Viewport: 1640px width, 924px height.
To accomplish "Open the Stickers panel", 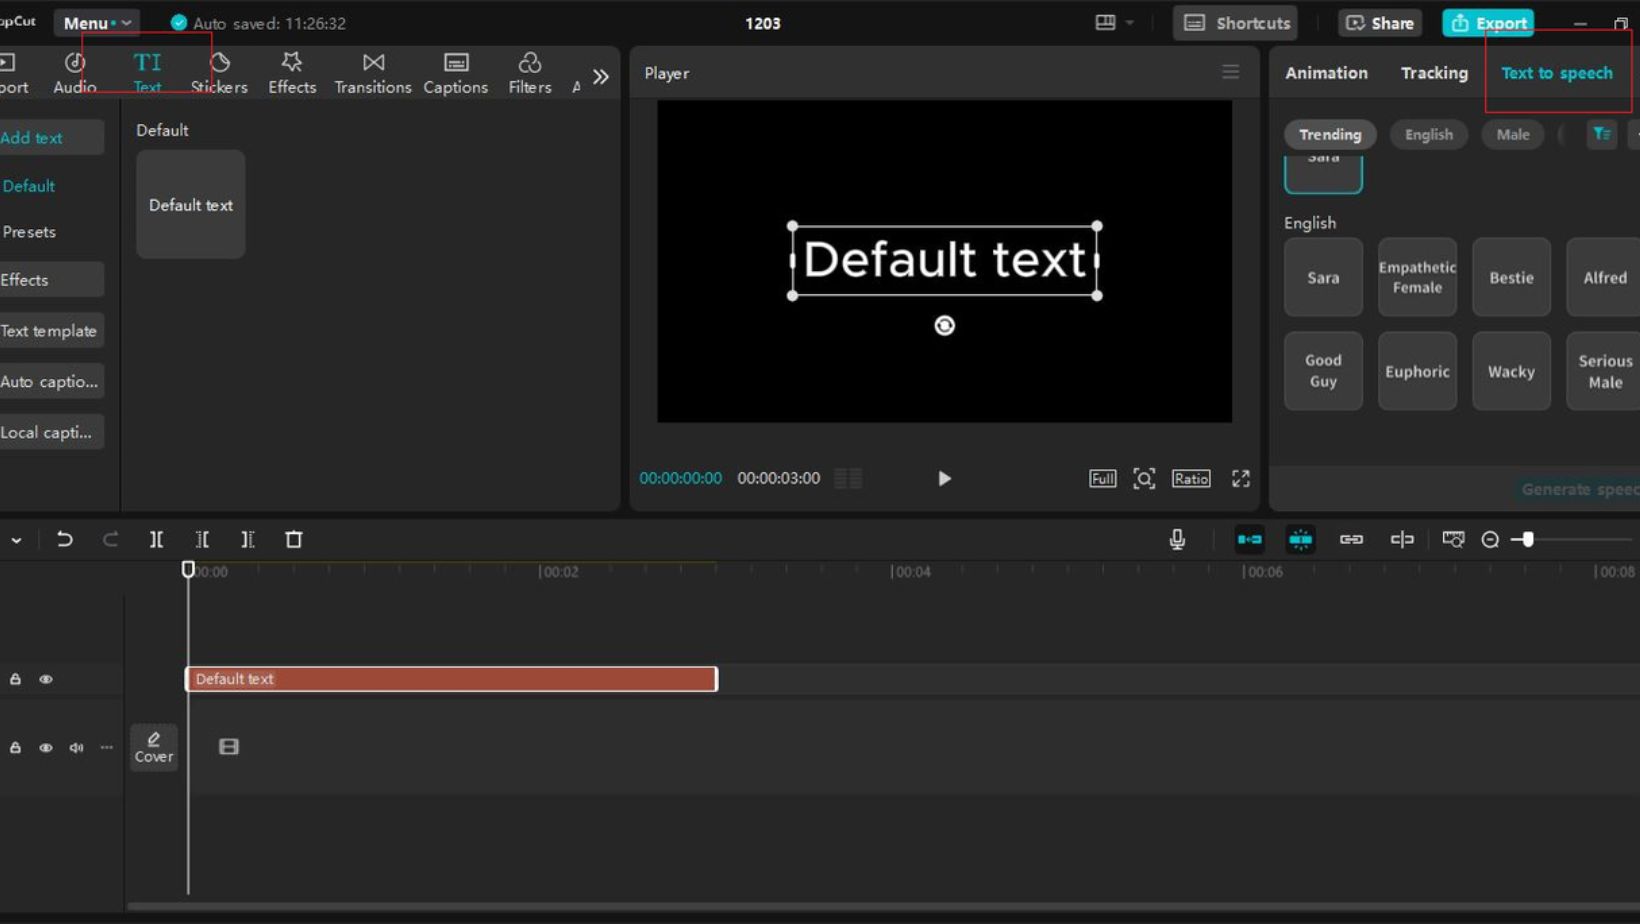I will coord(219,73).
